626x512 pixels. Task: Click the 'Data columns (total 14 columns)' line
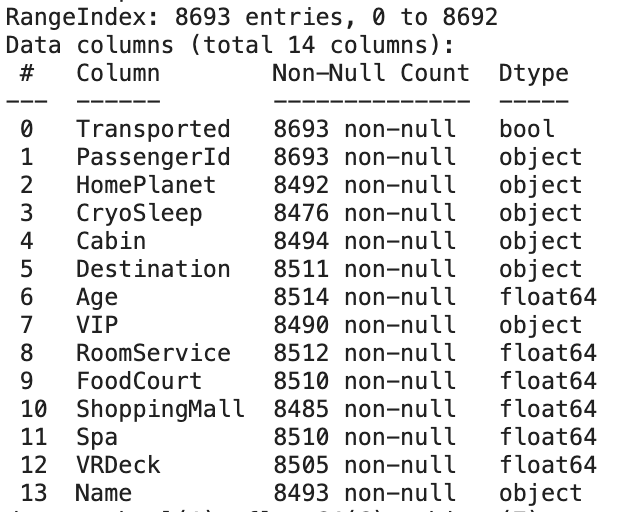(x=231, y=45)
